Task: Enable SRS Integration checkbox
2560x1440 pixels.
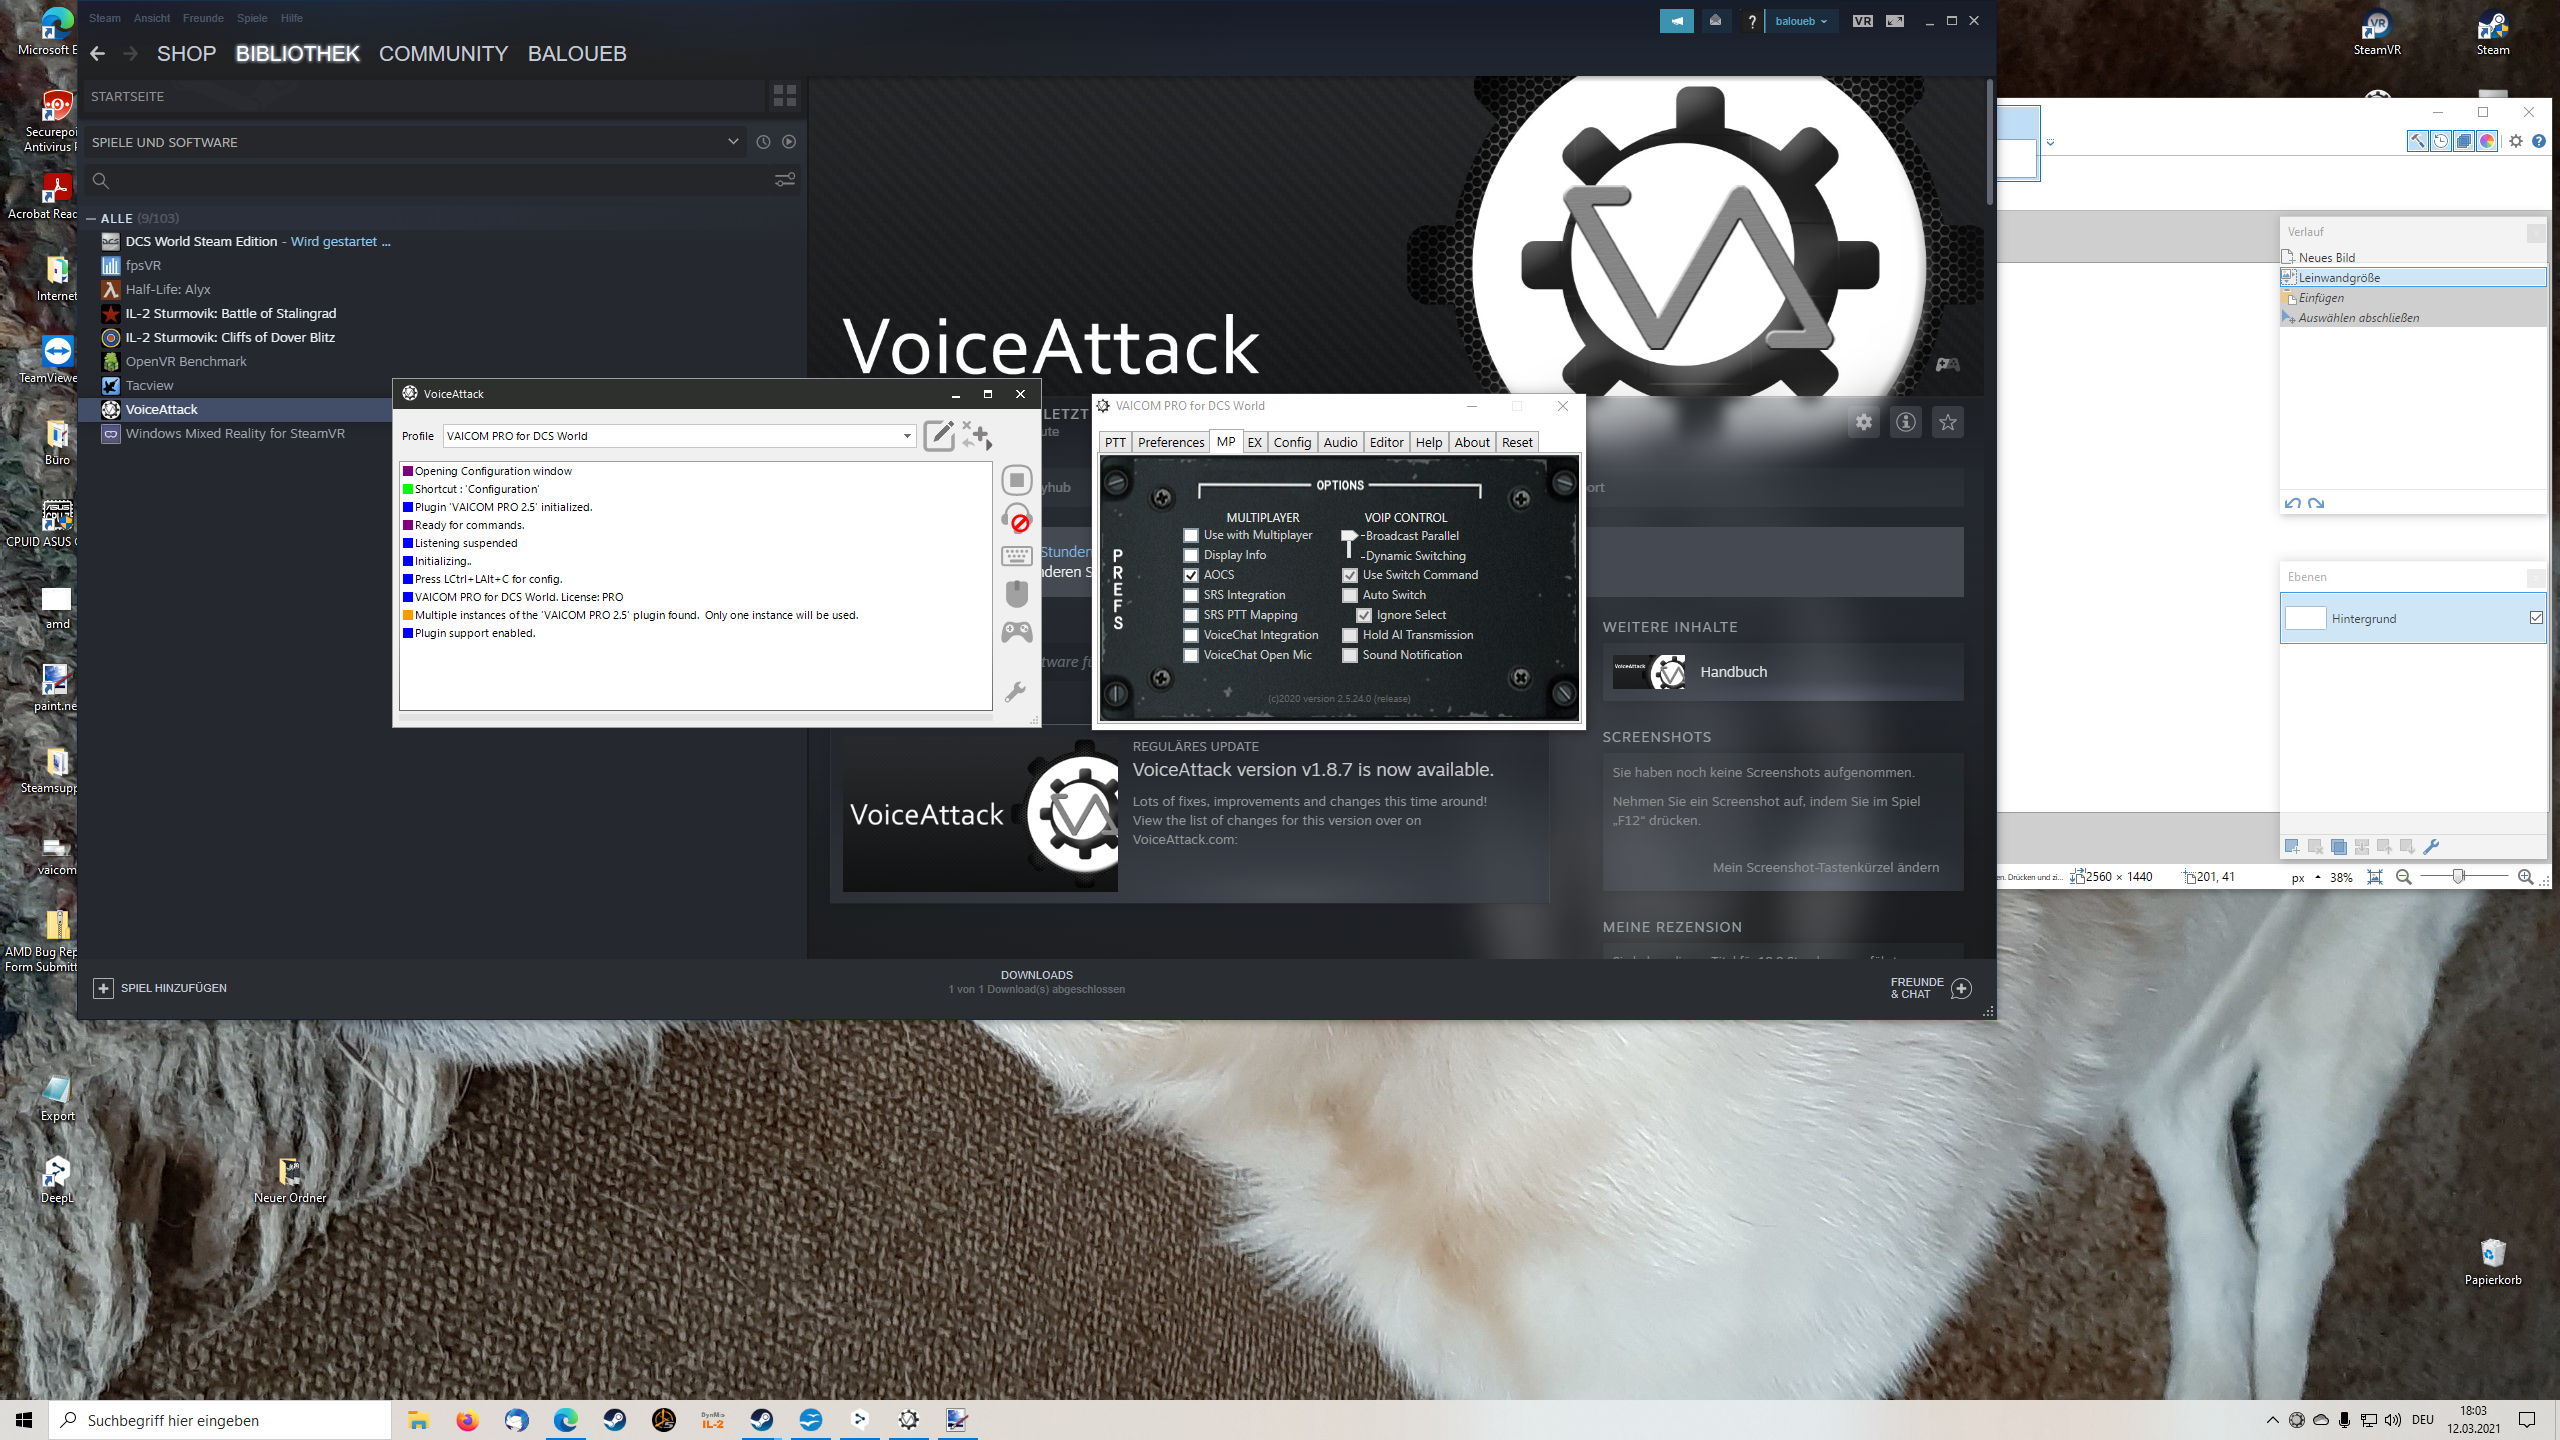Action: tap(1191, 595)
